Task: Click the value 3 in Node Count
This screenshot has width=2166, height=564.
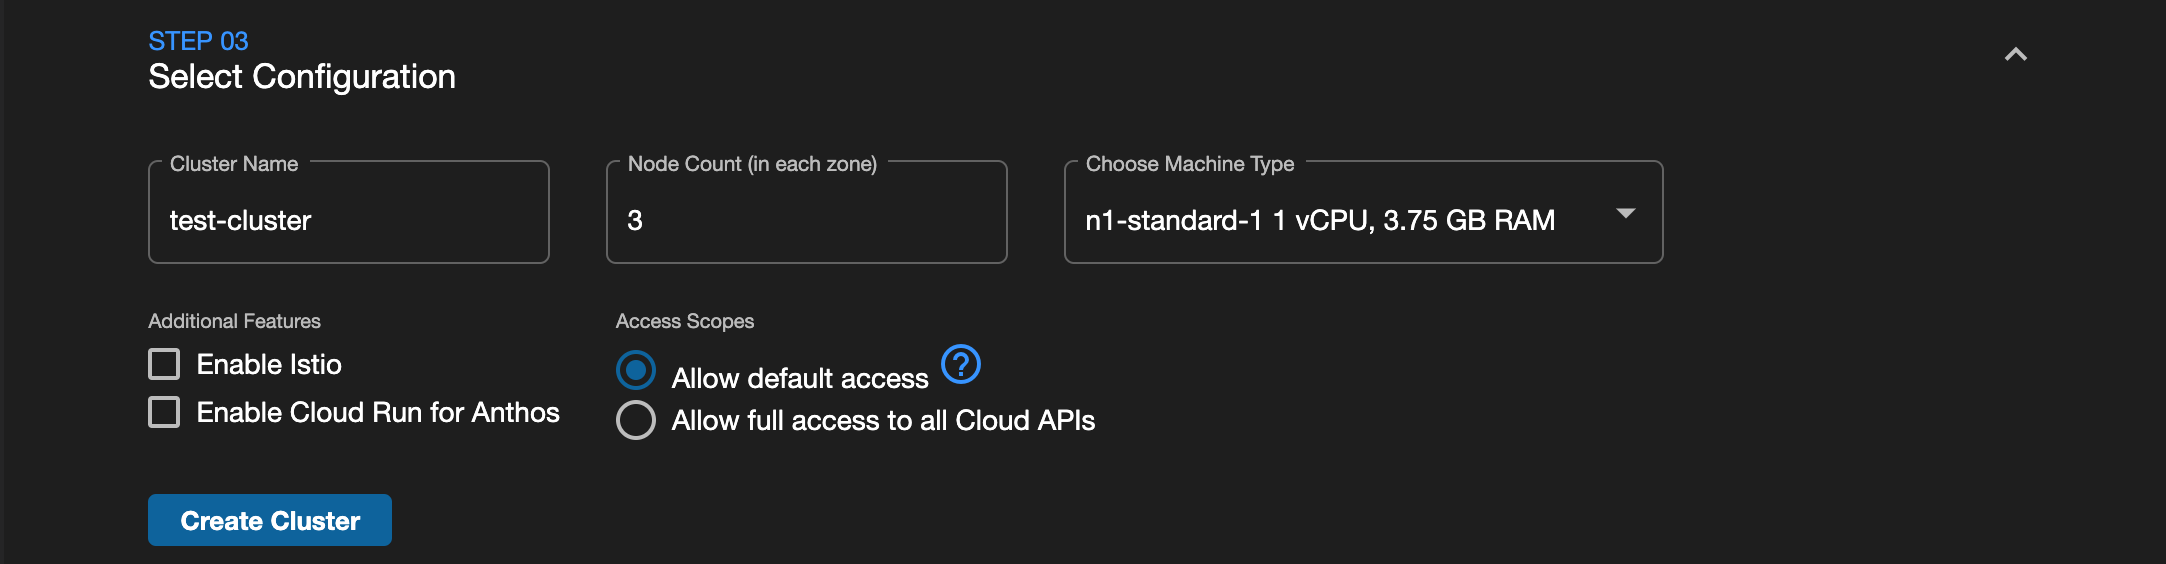Action: point(635,220)
